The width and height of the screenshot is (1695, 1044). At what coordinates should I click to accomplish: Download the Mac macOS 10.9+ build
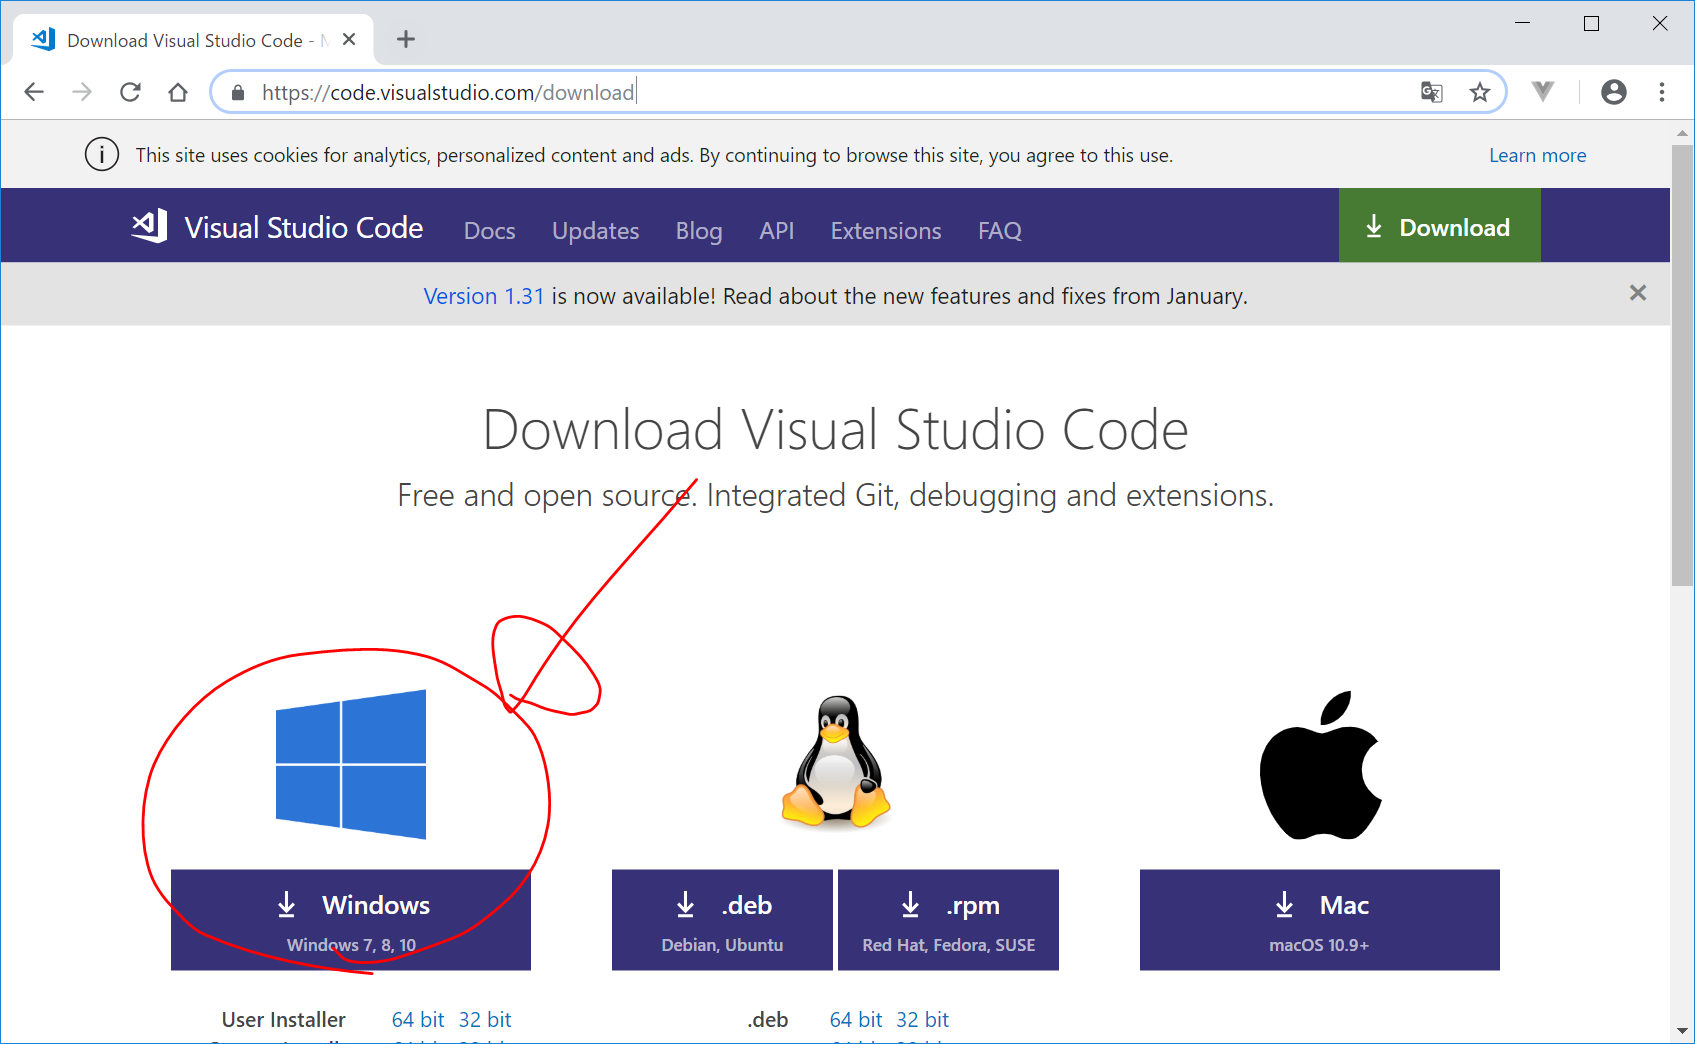point(1319,919)
